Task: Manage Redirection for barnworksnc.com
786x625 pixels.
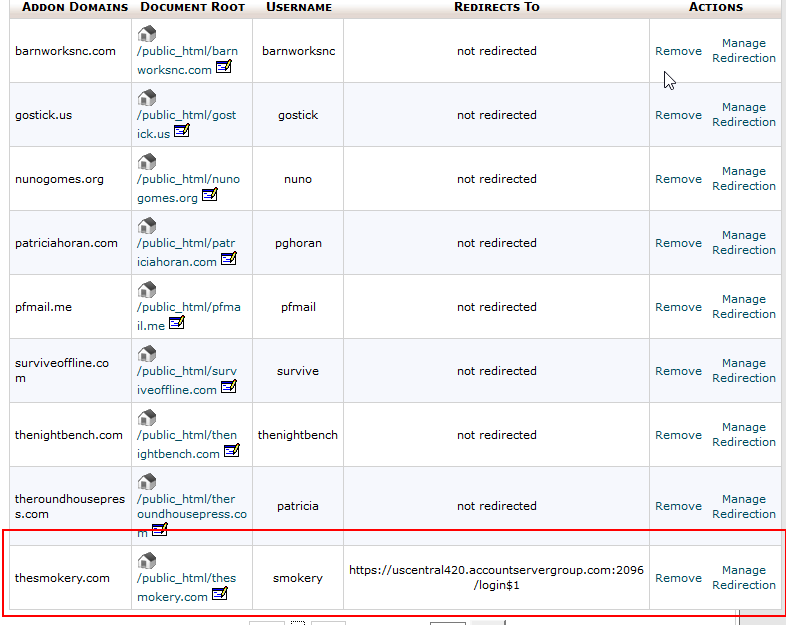Action: pos(744,51)
